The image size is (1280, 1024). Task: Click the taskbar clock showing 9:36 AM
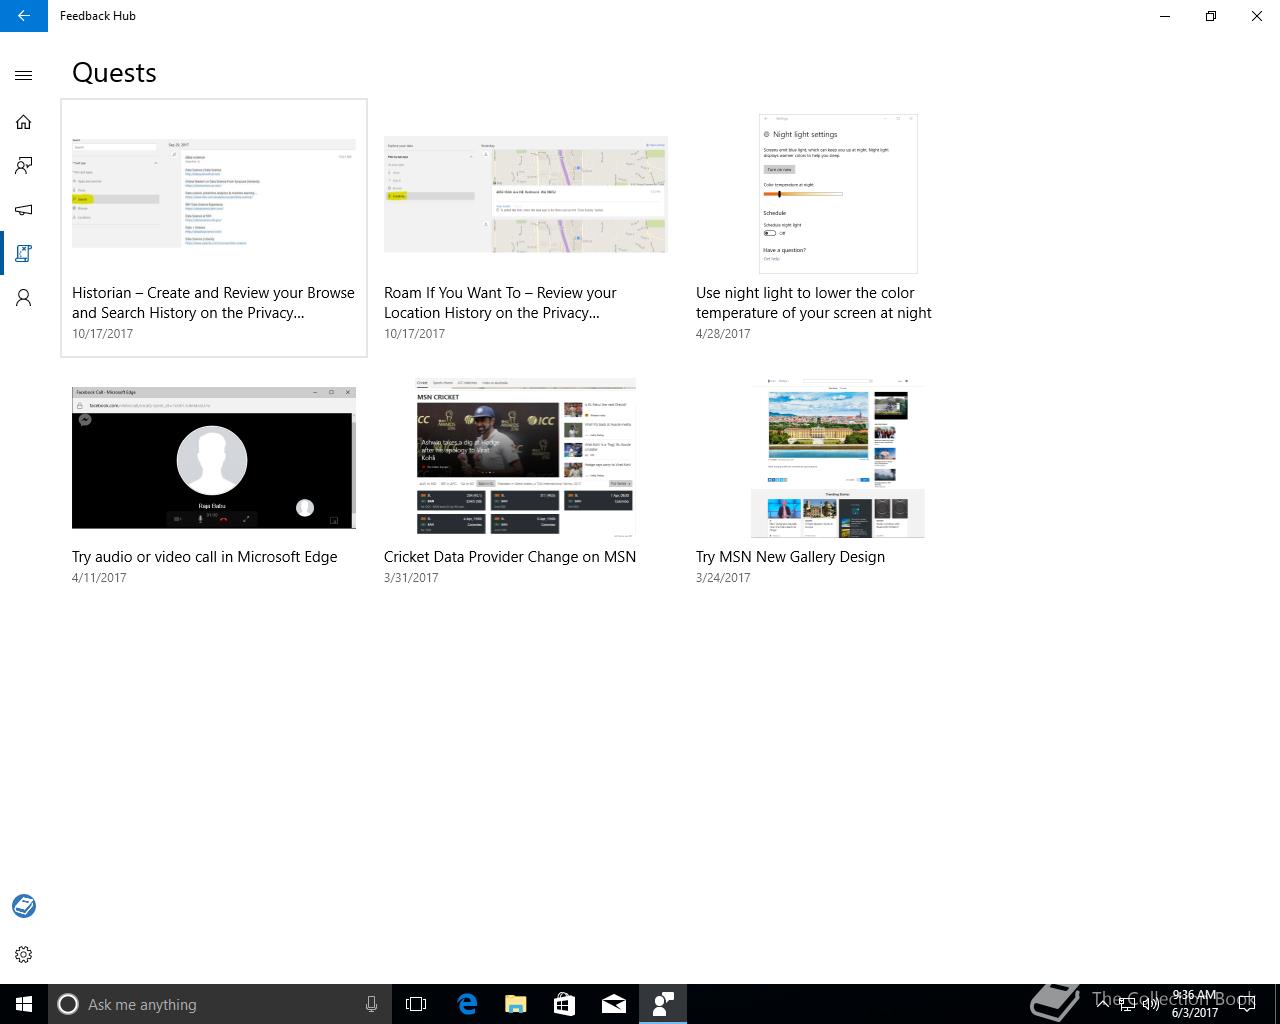(x=1195, y=1004)
